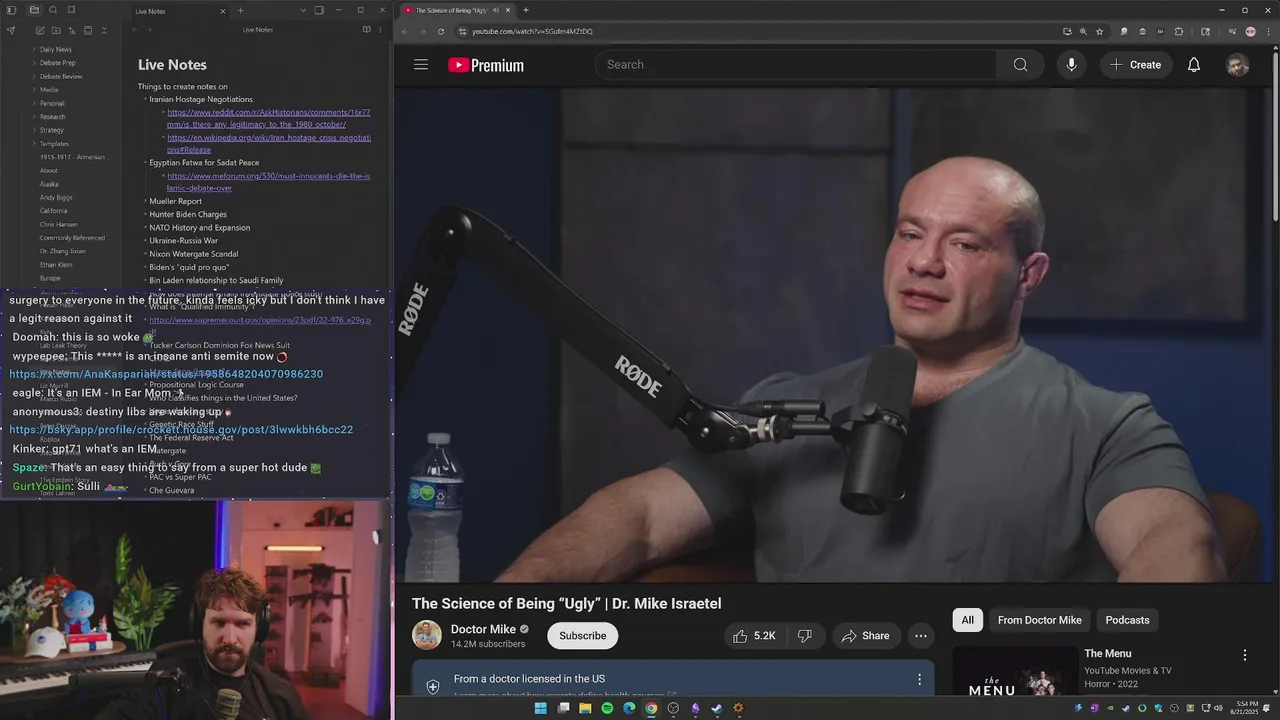Open YouTube hamburger guide menu
The height and width of the screenshot is (720, 1280).
pyautogui.click(x=421, y=65)
